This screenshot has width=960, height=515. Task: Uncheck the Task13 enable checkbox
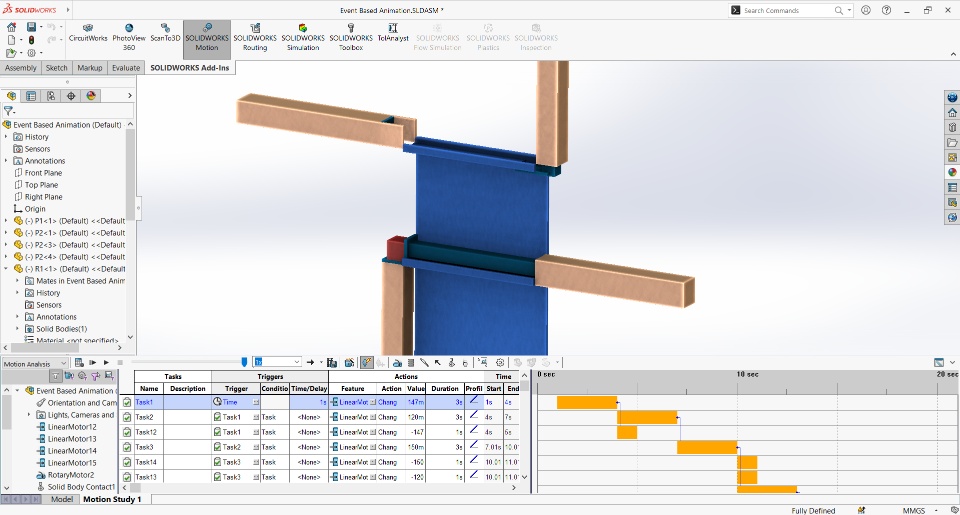pos(127,476)
